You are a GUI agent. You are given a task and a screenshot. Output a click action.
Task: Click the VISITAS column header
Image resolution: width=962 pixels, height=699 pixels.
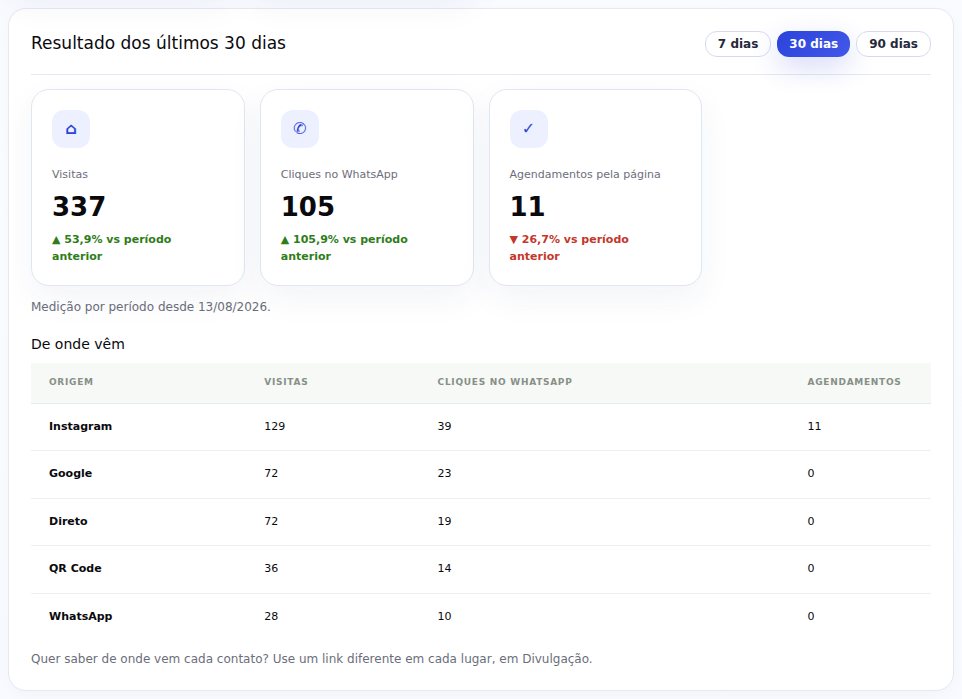point(286,382)
